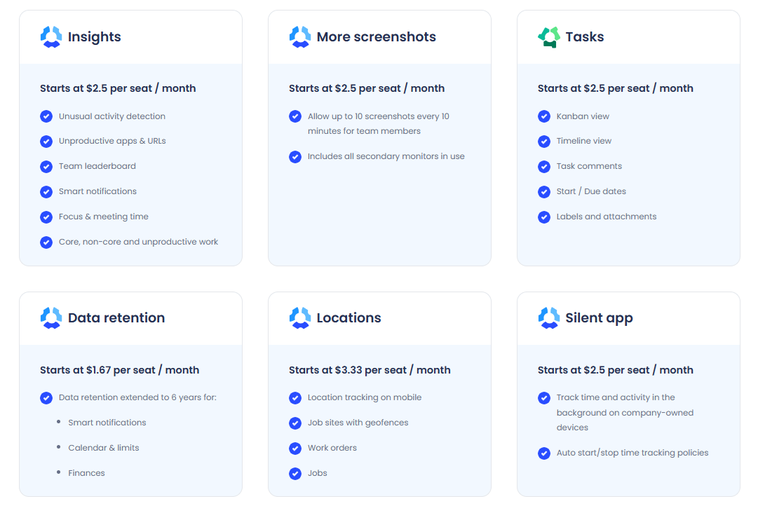Click checkmark beside Core, non-core and unproductive work
Viewport: 758px width, 506px height.
click(x=46, y=242)
